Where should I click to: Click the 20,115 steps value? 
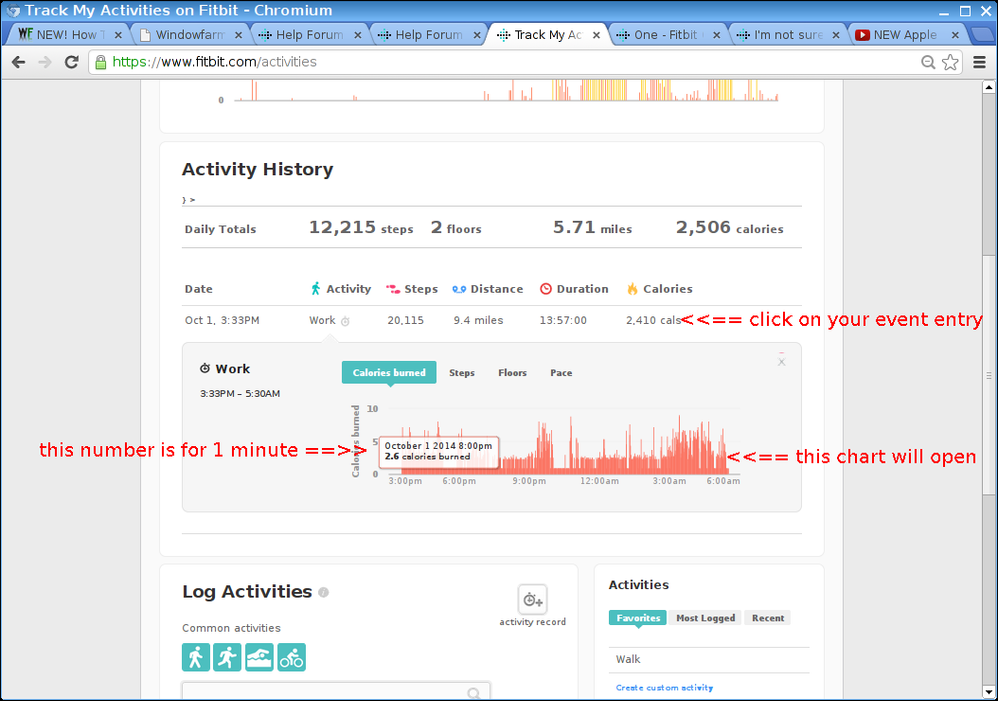[x=405, y=320]
